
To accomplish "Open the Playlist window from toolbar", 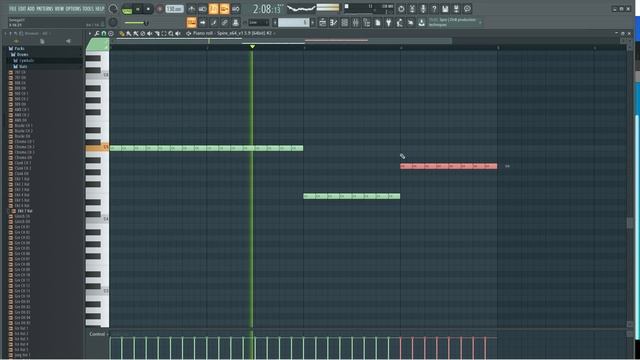I will coord(322,23).
